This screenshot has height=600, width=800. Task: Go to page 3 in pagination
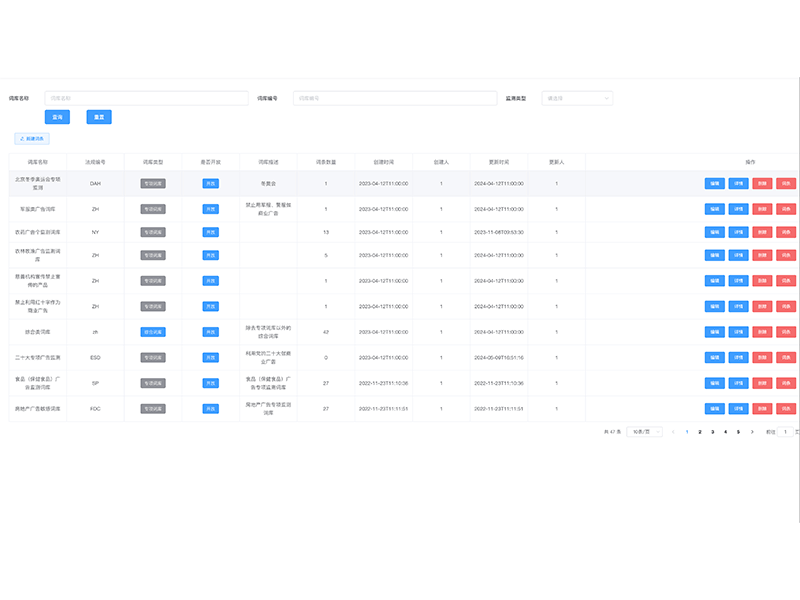(712, 432)
